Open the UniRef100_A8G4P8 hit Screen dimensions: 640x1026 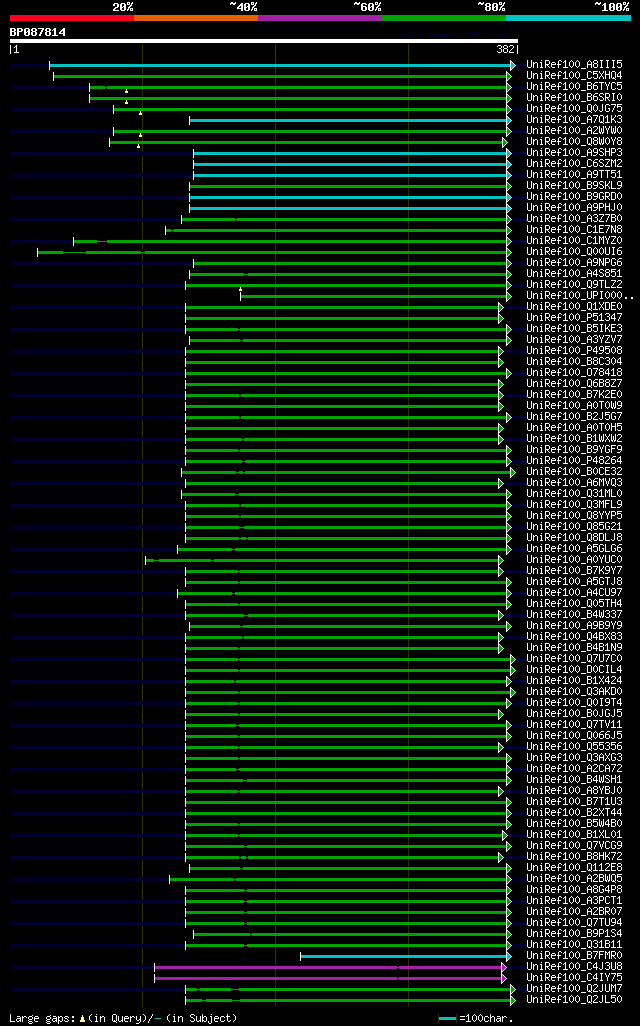(574, 889)
